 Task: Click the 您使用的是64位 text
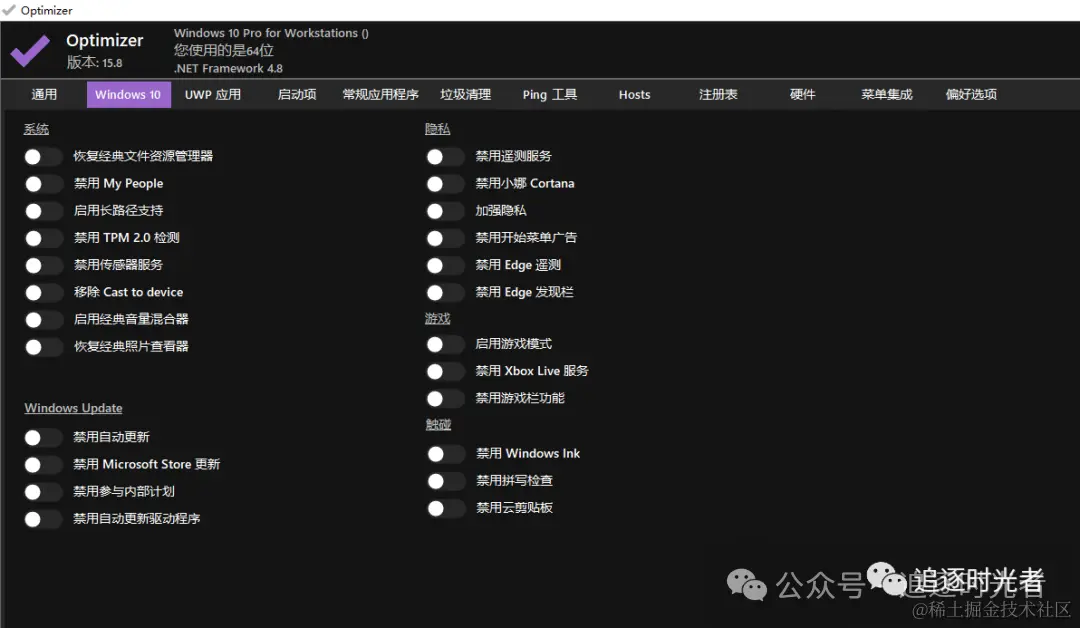click(224, 50)
